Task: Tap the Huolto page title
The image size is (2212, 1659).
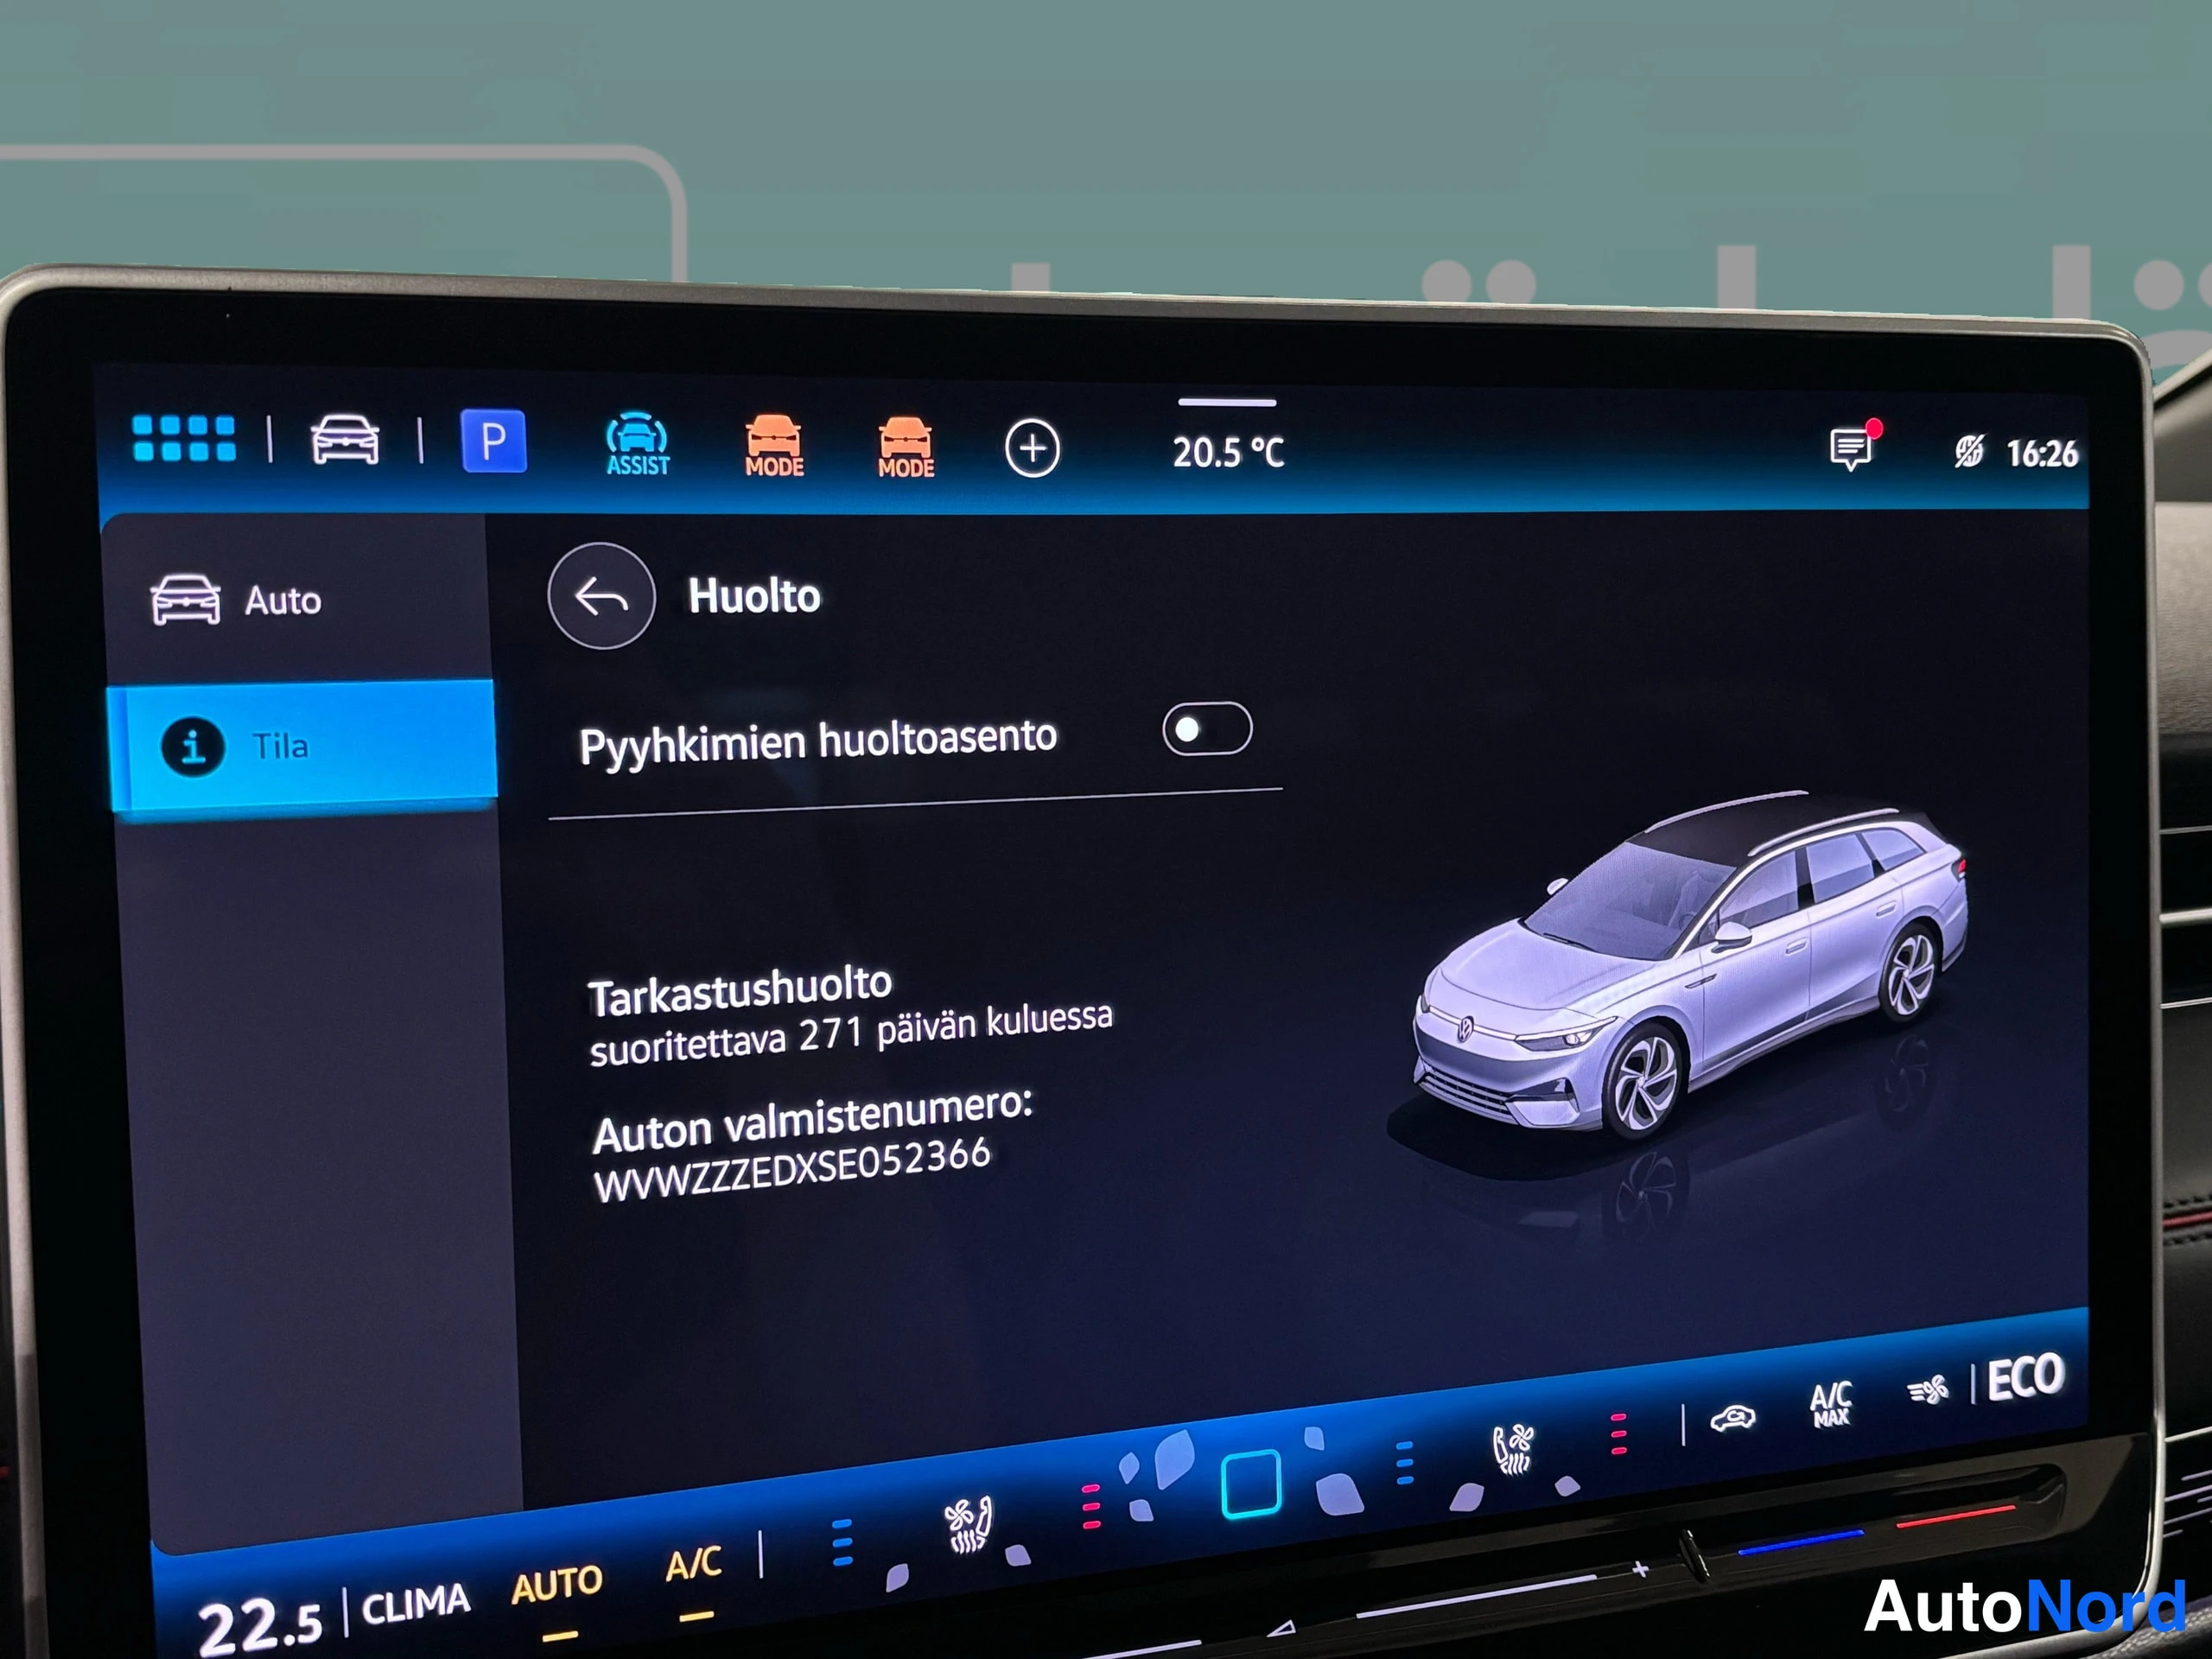Action: click(754, 596)
